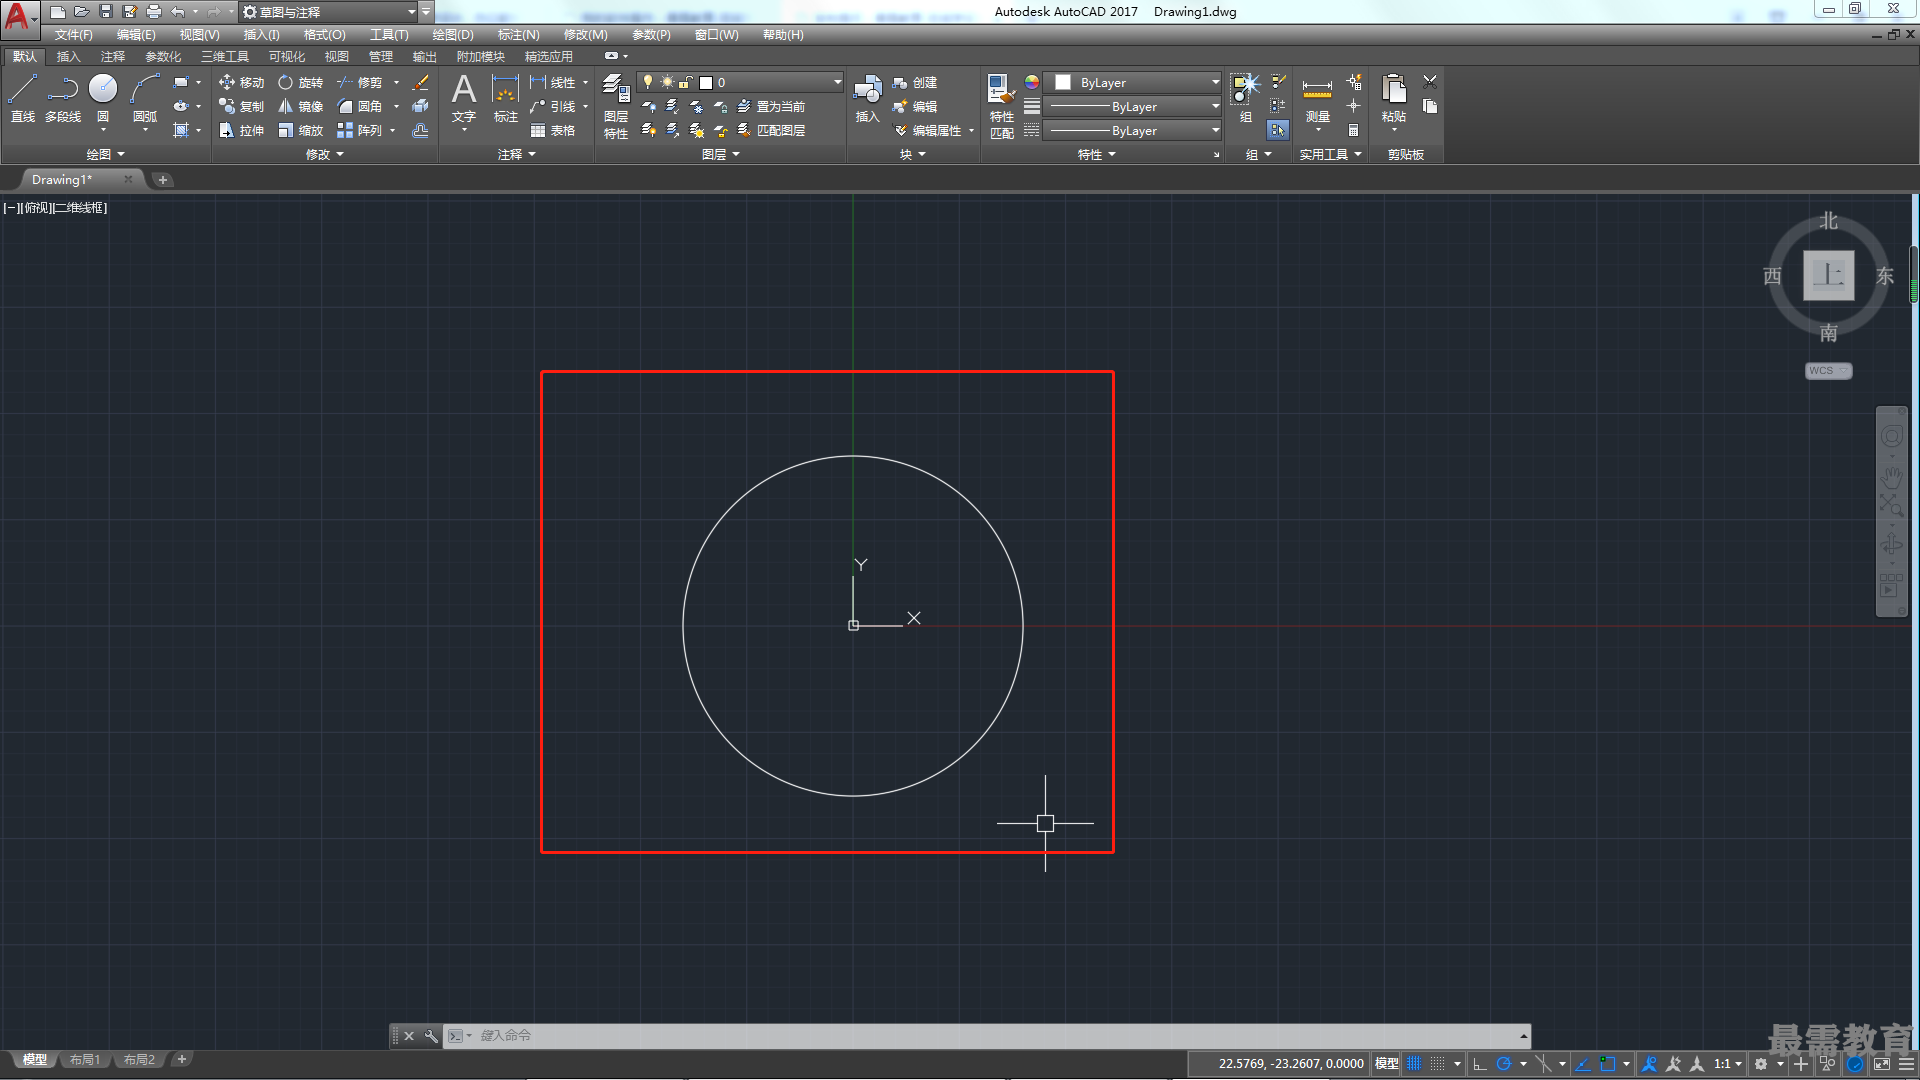Click the 编辑属性 (Edit Attributes) button
The width and height of the screenshot is (1920, 1080).
tap(927, 131)
